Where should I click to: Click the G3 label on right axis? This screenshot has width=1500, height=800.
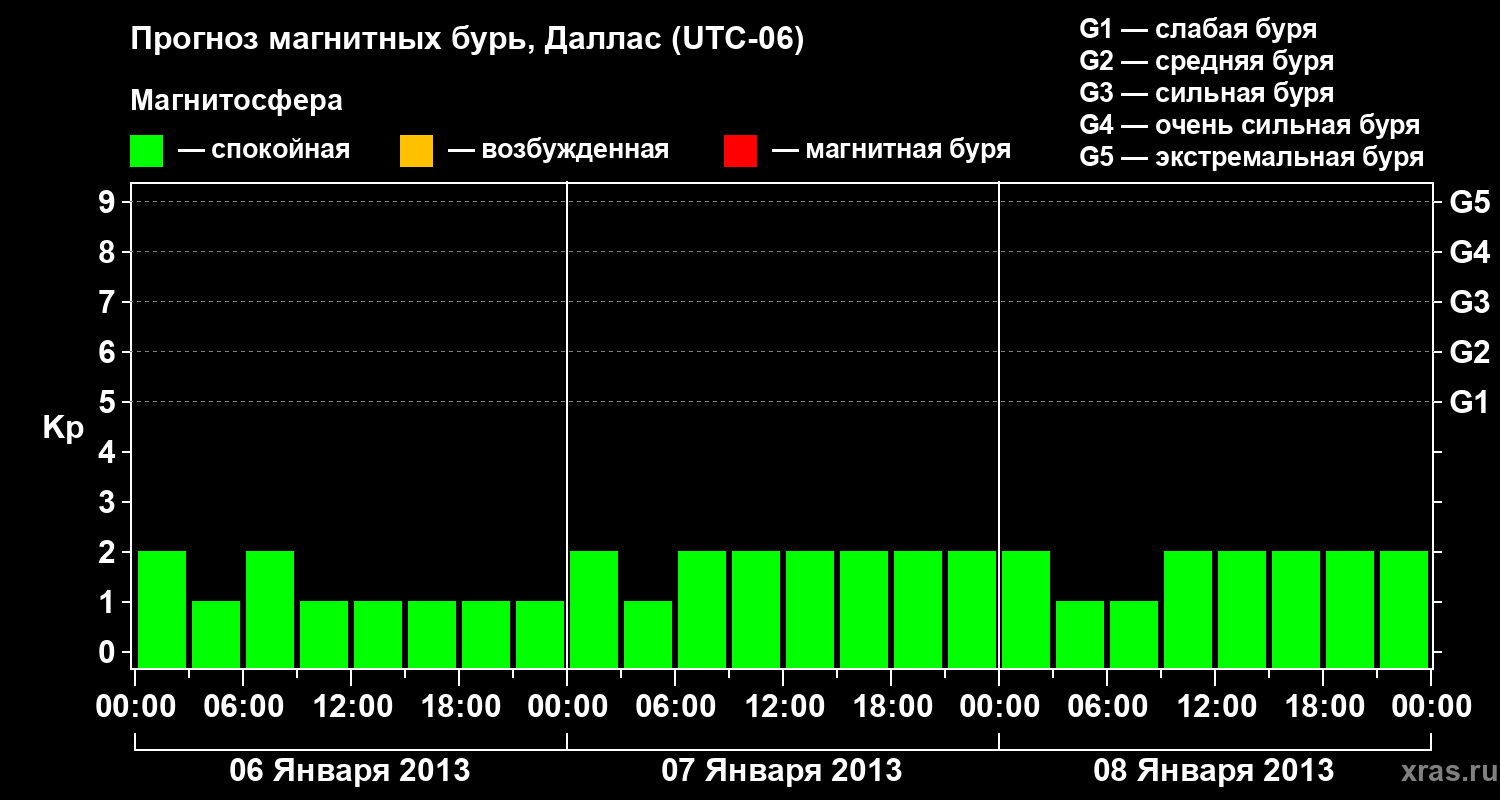tap(1469, 302)
